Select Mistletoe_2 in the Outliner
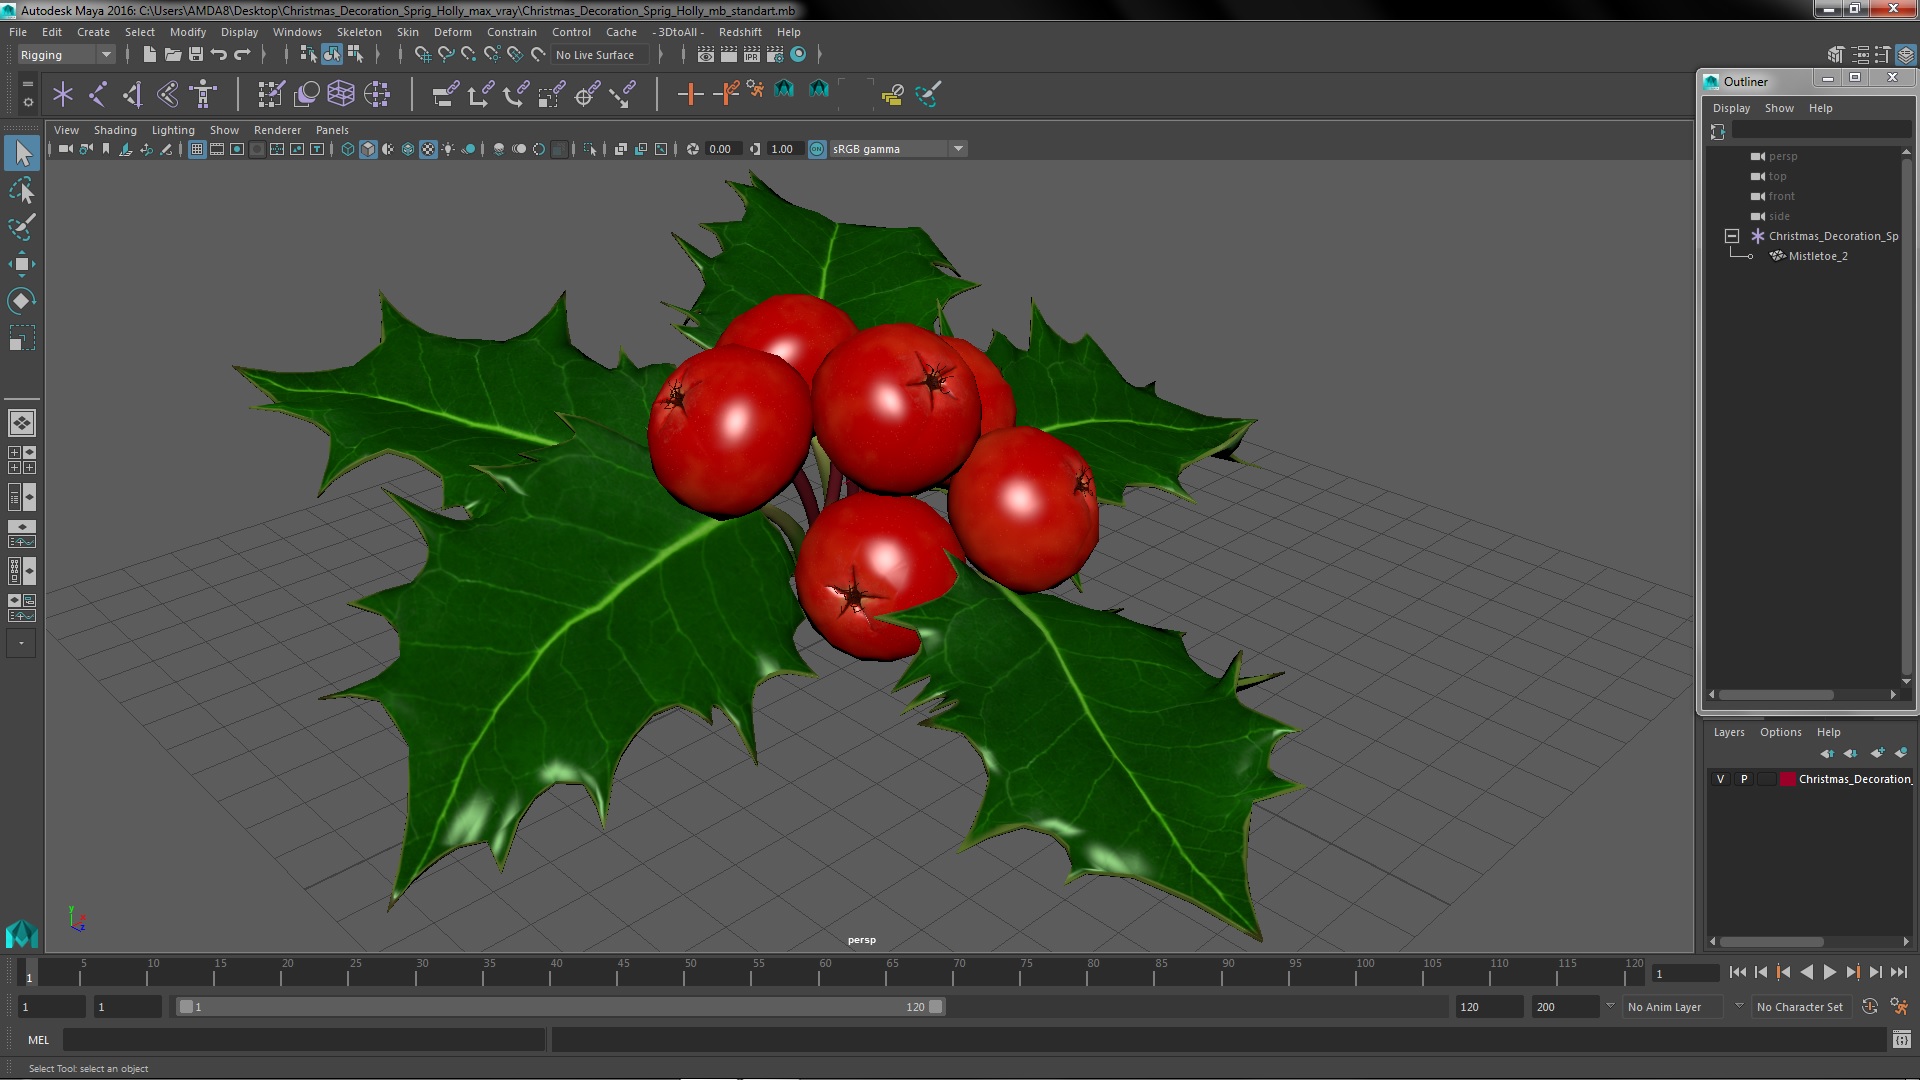1920x1080 pixels. coord(1817,256)
